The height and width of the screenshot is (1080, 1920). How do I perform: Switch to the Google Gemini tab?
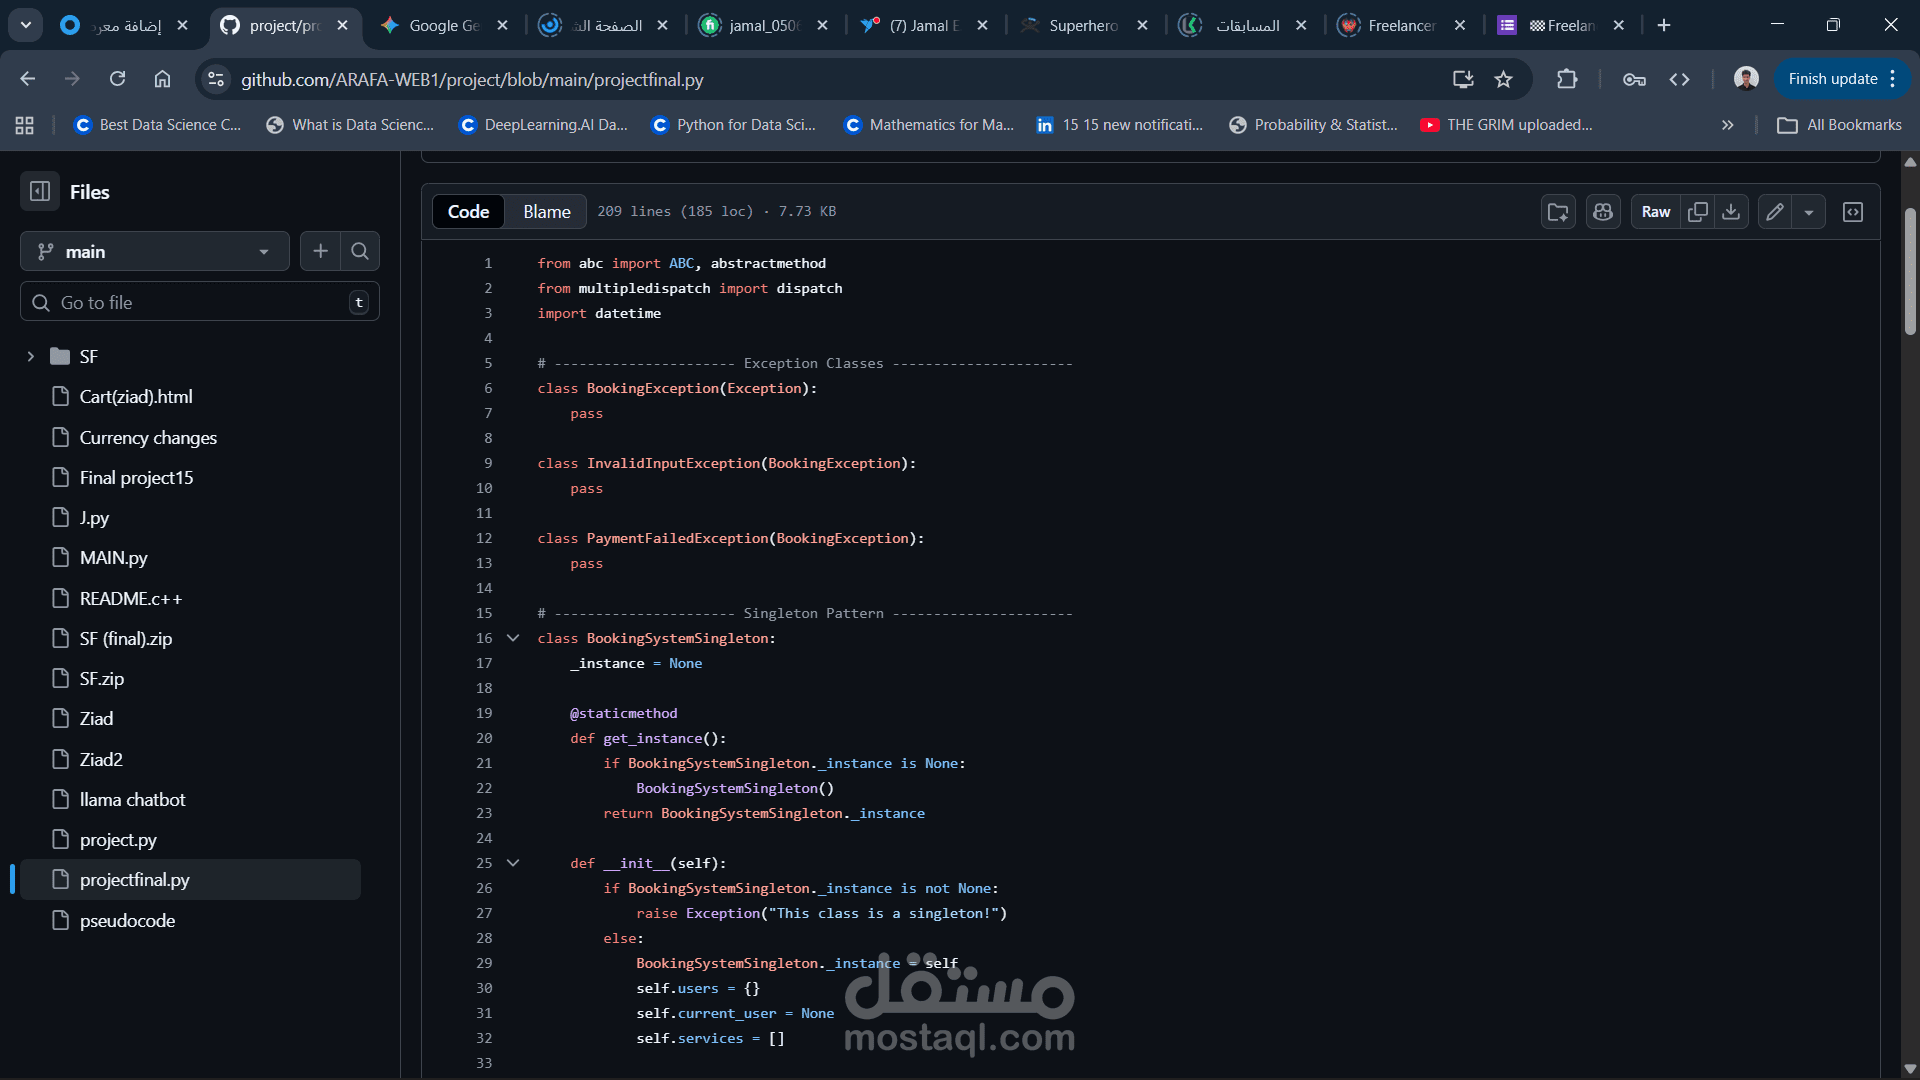[444, 25]
